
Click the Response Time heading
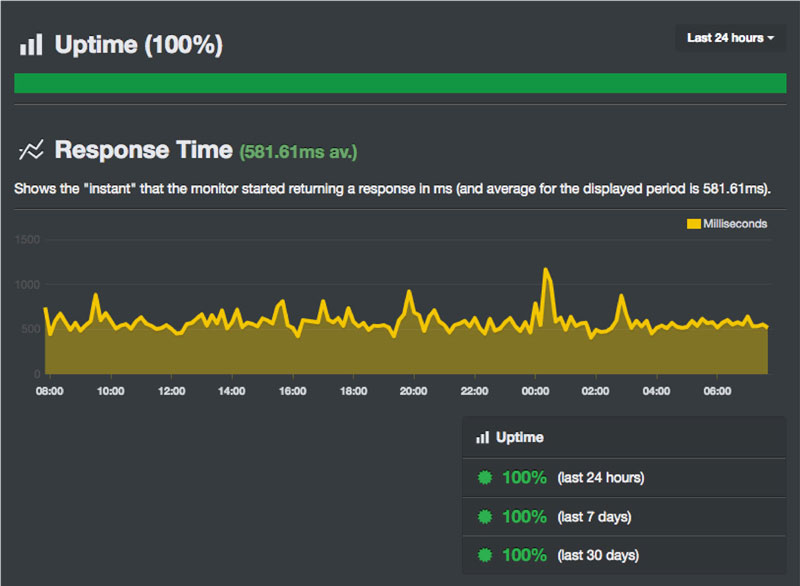point(143,150)
